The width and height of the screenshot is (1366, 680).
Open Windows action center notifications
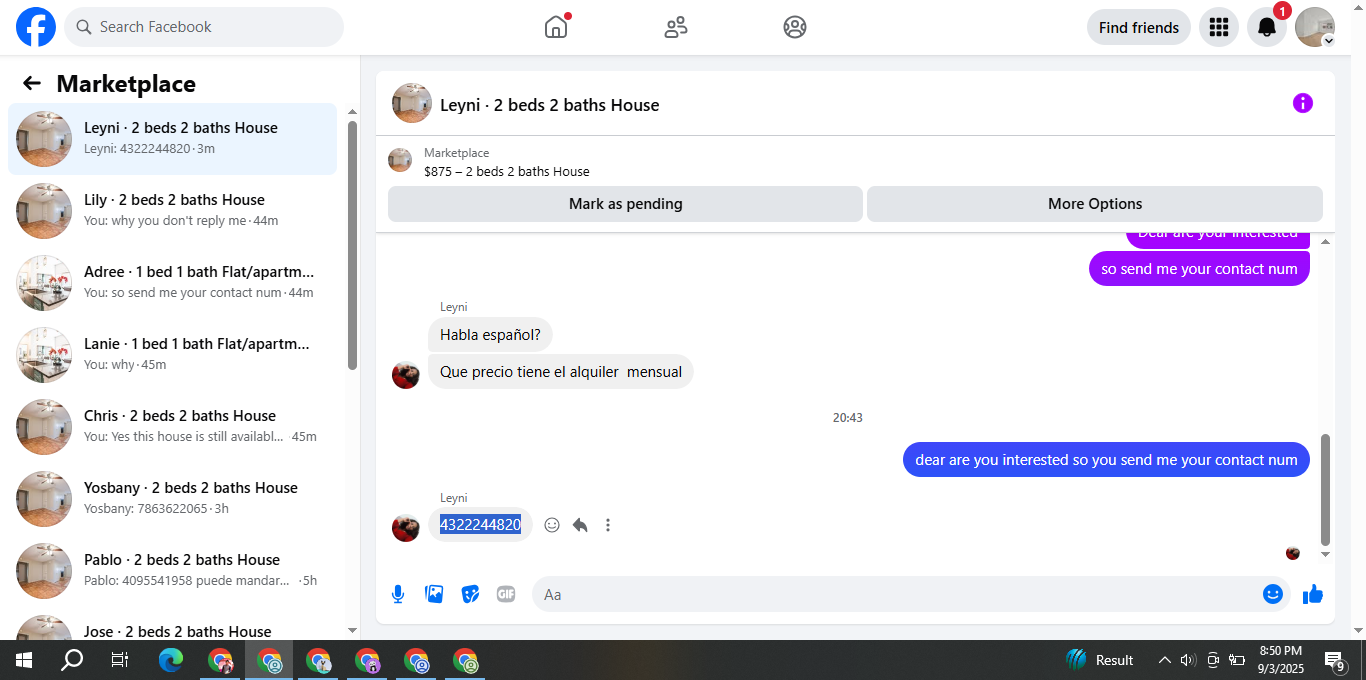click(x=1335, y=660)
